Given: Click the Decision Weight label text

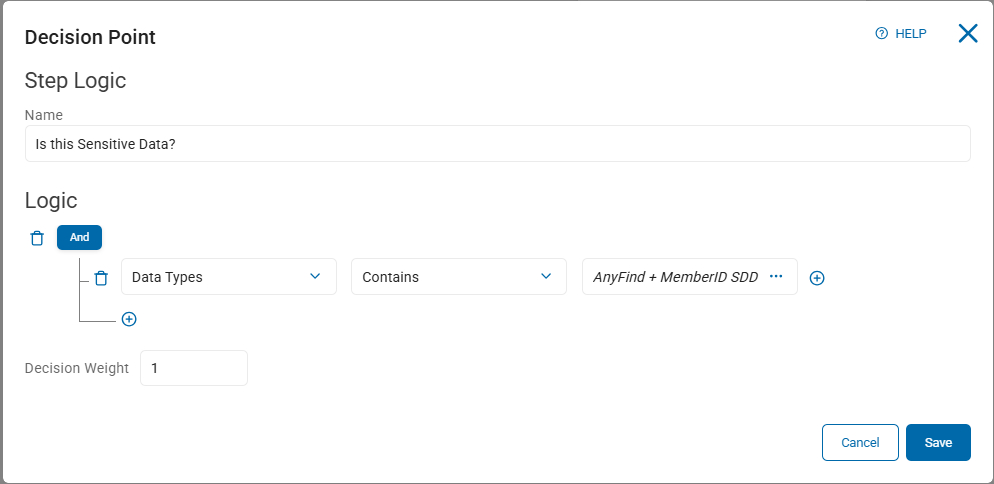Looking at the screenshot, I should [77, 368].
